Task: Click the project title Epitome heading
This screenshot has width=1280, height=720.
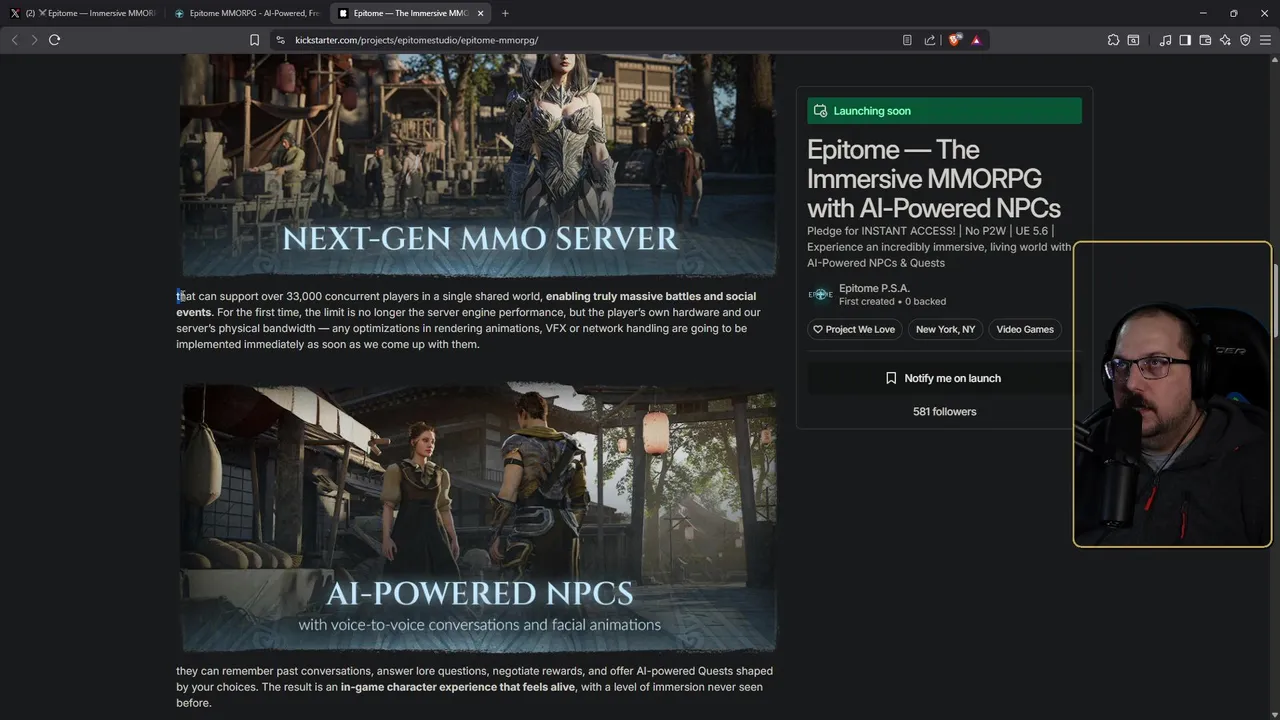Action: click(934, 179)
